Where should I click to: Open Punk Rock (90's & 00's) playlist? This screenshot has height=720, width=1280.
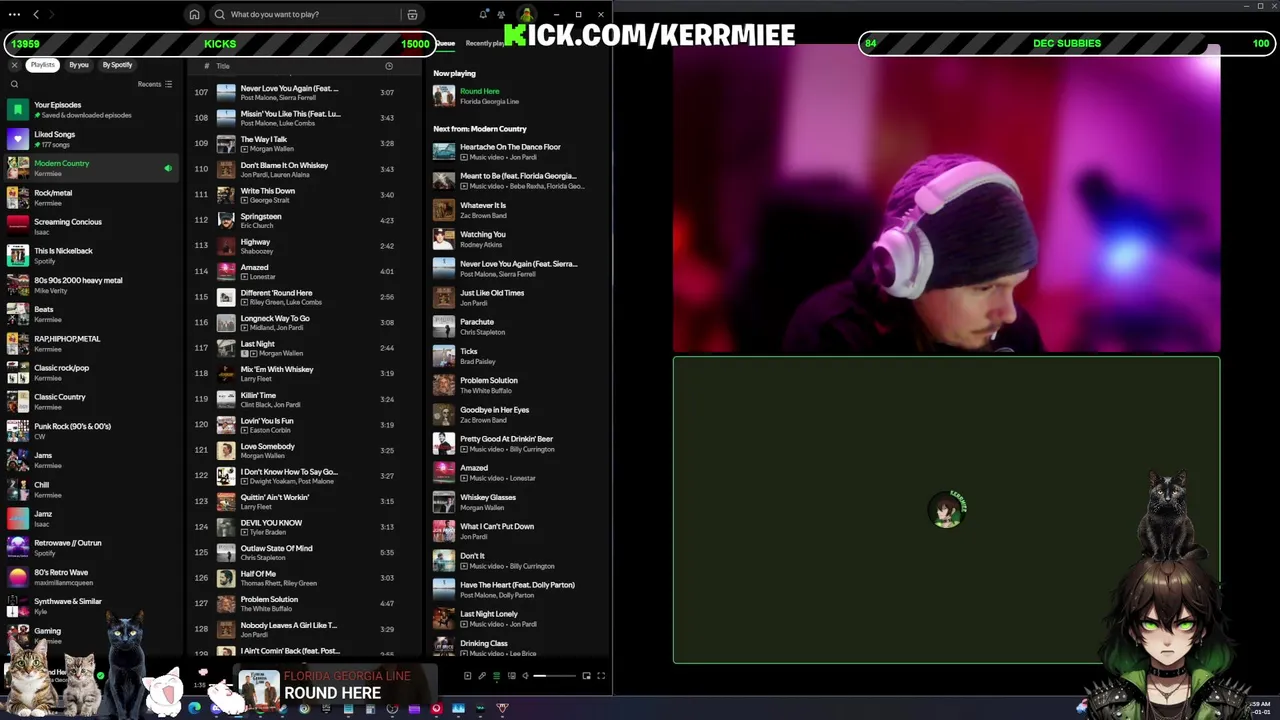click(x=93, y=431)
